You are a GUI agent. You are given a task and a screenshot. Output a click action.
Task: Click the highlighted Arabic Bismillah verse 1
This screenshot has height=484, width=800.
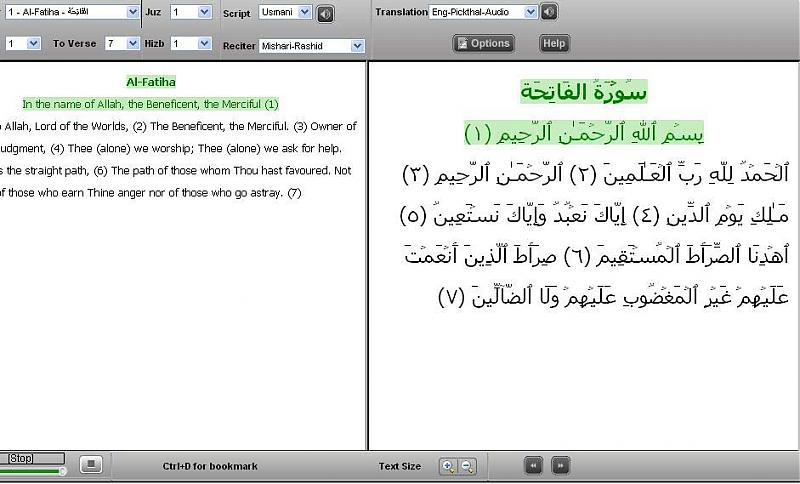[x=584, y=133]
